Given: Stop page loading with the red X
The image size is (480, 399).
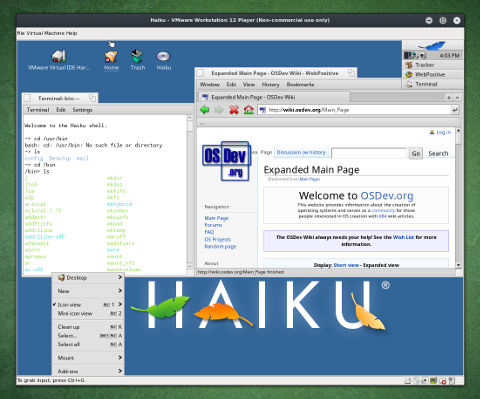Looking at the screenshot, I should click(x=234, y=110).
